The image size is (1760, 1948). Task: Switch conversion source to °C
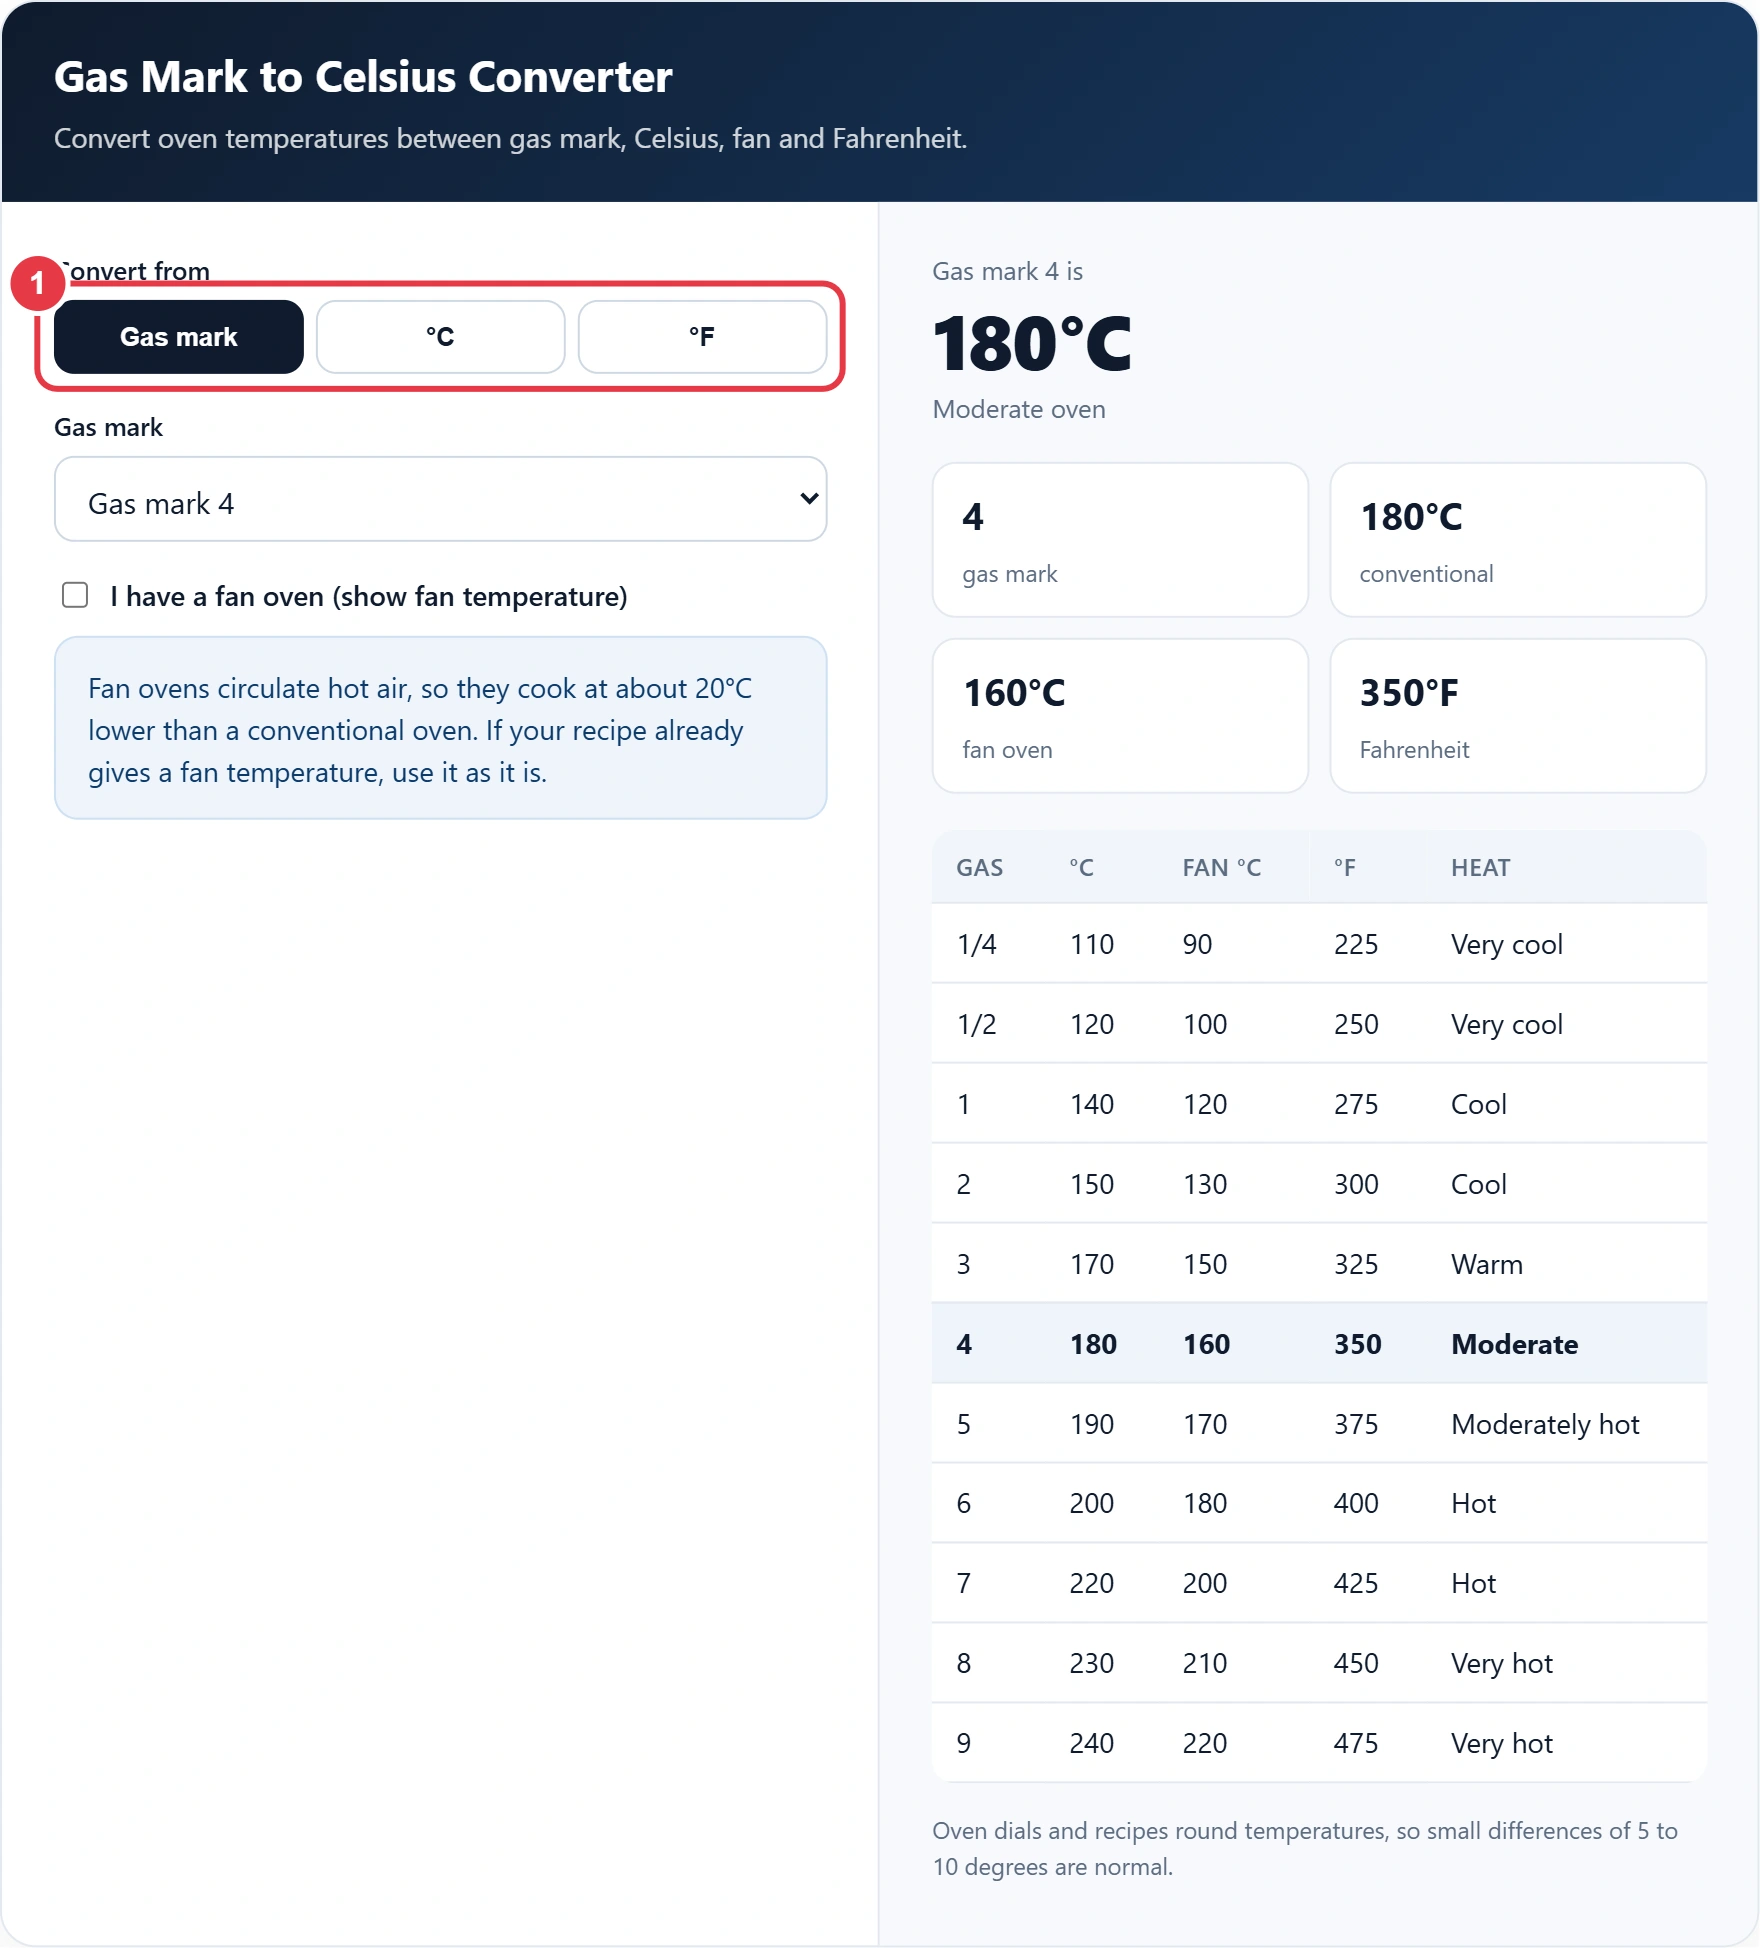coord(440,337)
